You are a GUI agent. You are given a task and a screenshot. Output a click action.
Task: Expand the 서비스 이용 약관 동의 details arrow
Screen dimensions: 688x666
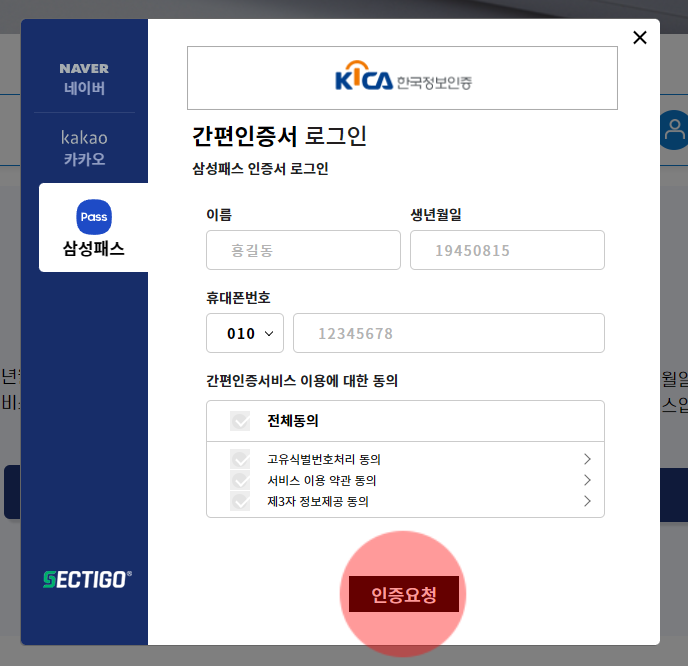pyautogui.click(x=588, y=480)
